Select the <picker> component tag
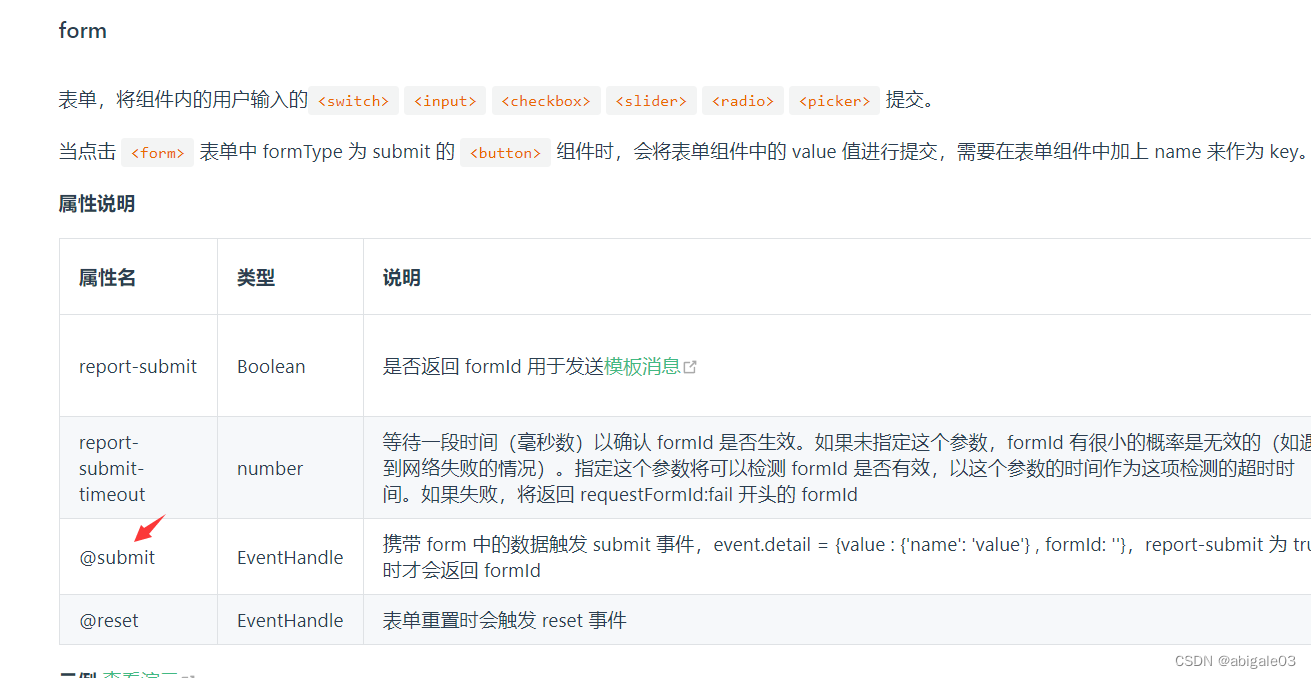The image size is (1311, 678). coord(834,100)
